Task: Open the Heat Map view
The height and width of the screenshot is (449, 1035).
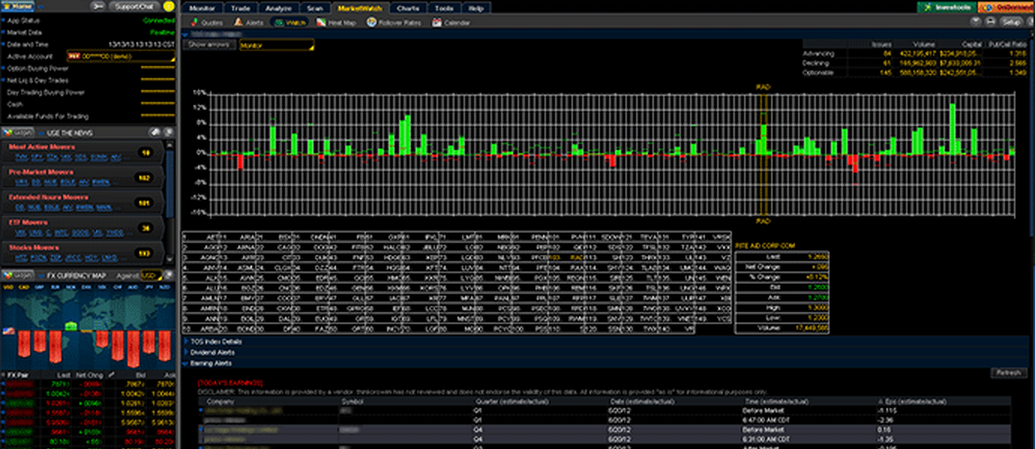Action: pyautogui.click(x=340, y=21)
